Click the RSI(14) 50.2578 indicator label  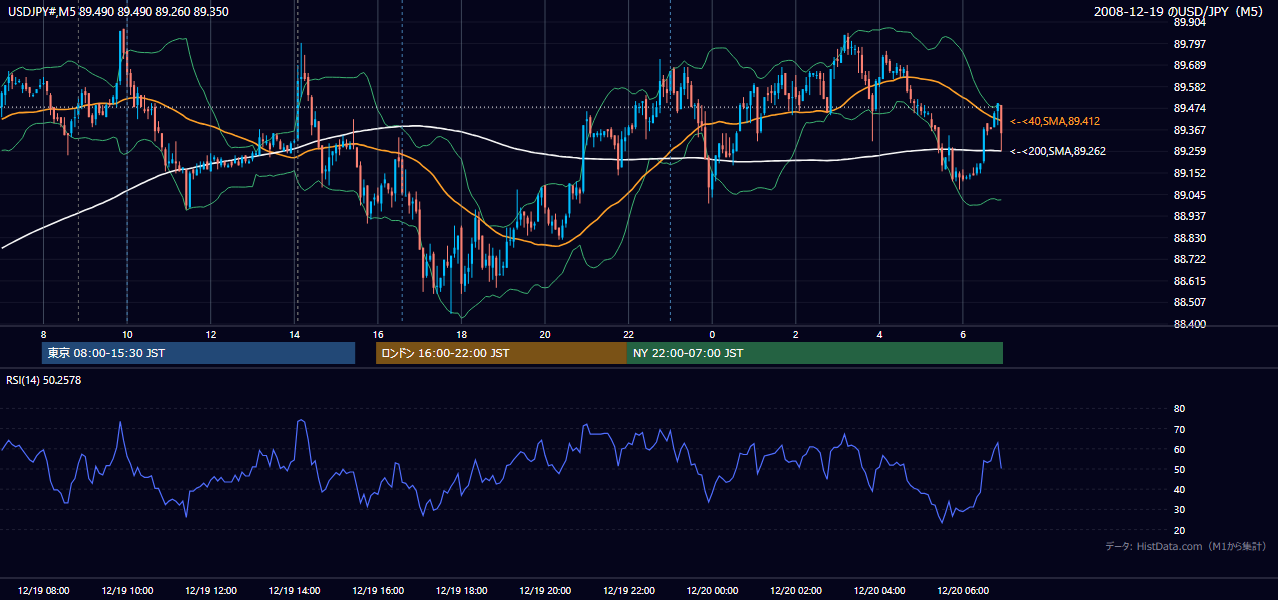44,380
